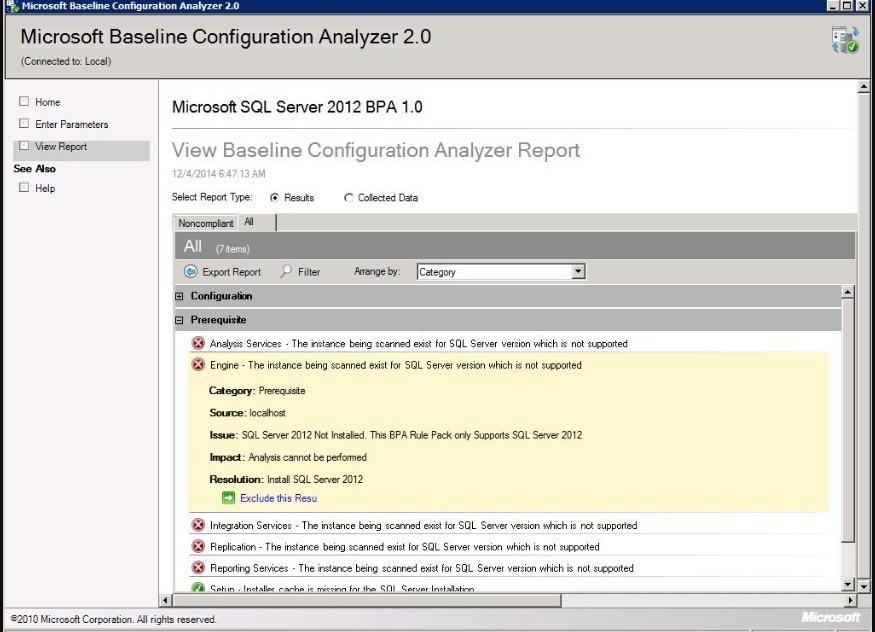Click the View Report bullet icon
The width and height of the screenshot is (875, 632).
point(23,146)
